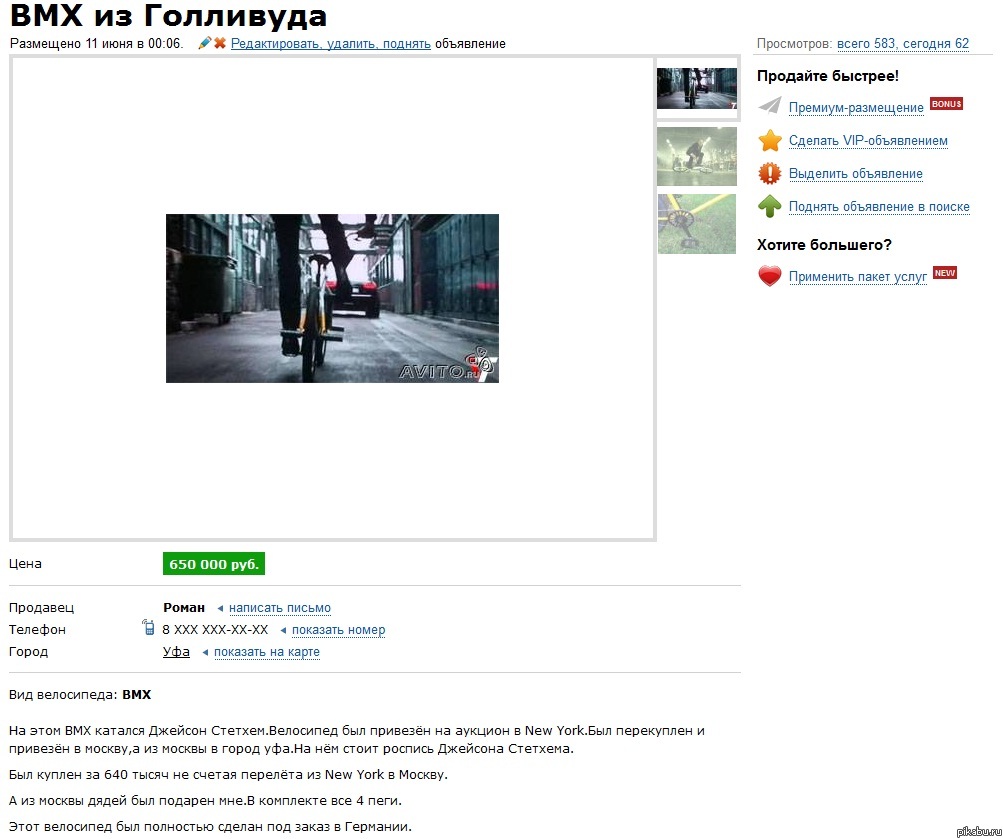The image size is (1003, 839).
Task: Click the main BMX photo
Action: pyautogui.click(x=332, y=298)
